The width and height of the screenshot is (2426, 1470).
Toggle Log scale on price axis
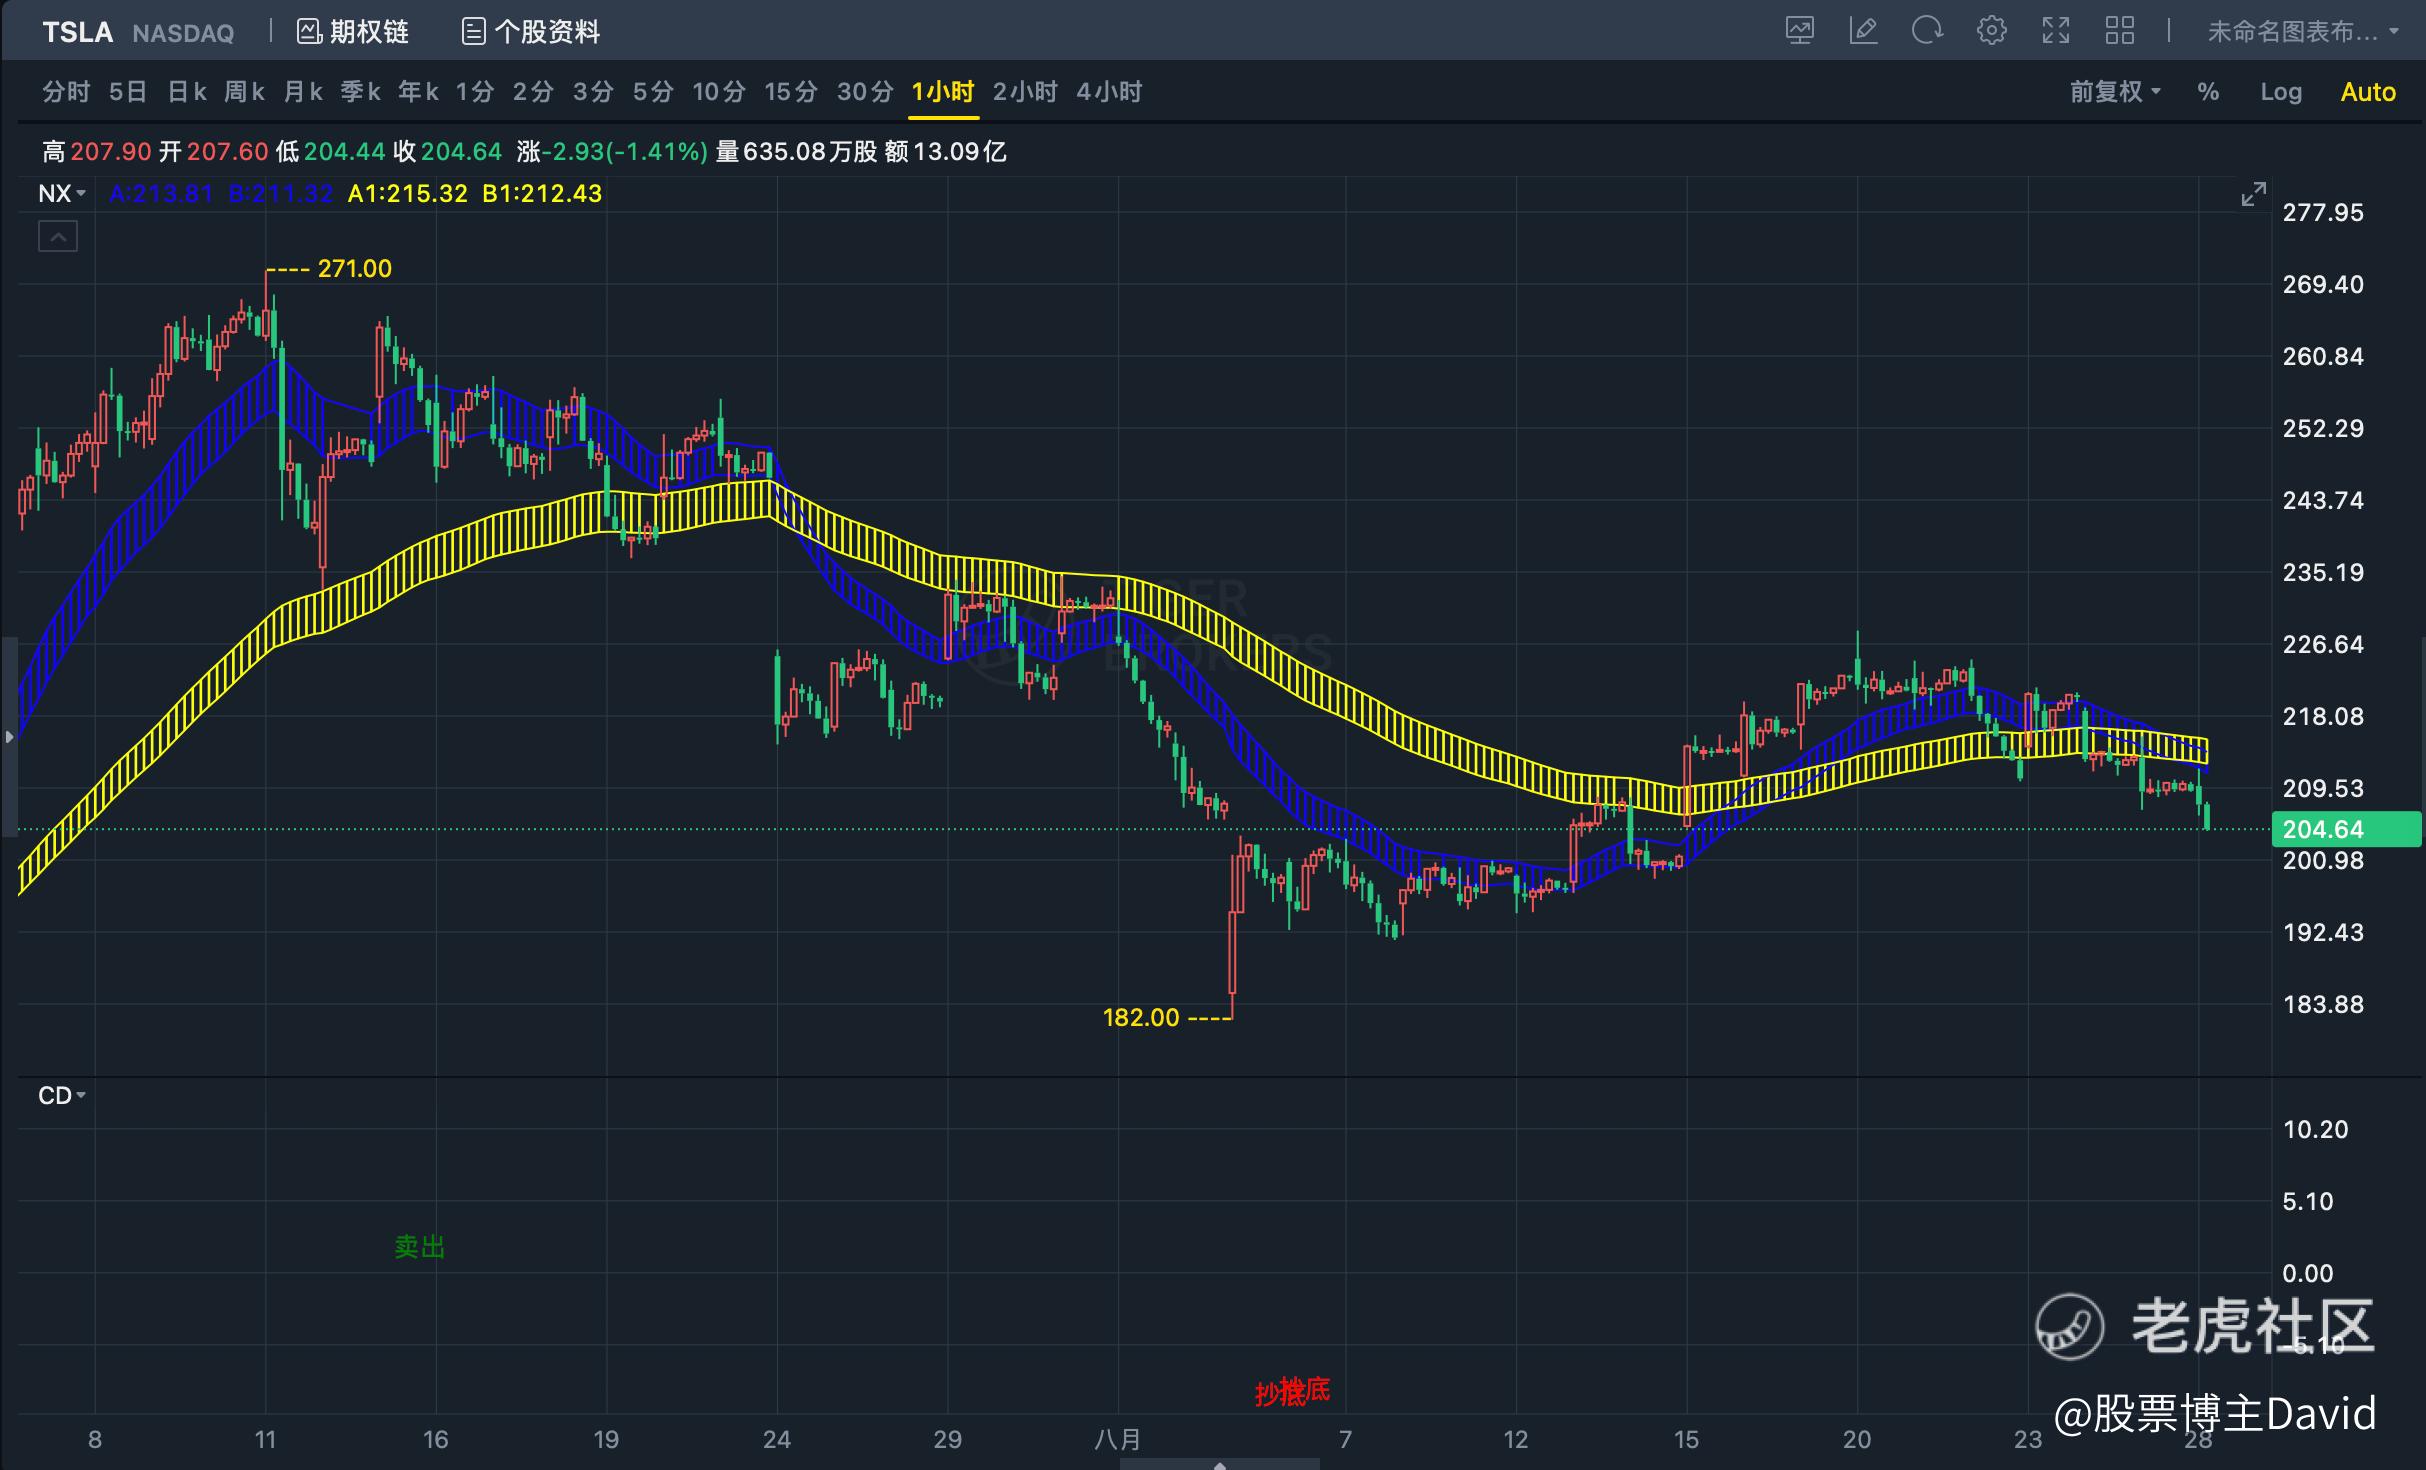(x=2280, y=92)
